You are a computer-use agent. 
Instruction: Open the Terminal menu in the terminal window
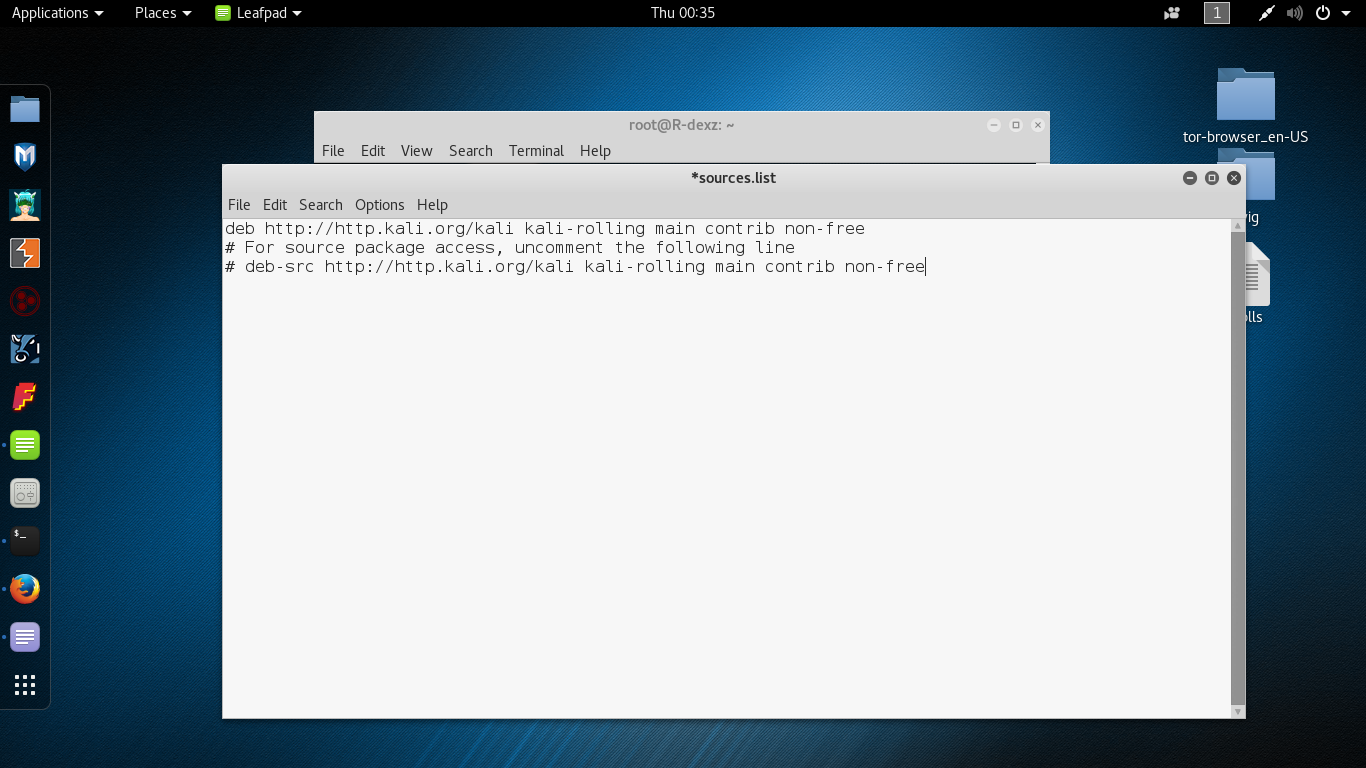click(536, 151)
